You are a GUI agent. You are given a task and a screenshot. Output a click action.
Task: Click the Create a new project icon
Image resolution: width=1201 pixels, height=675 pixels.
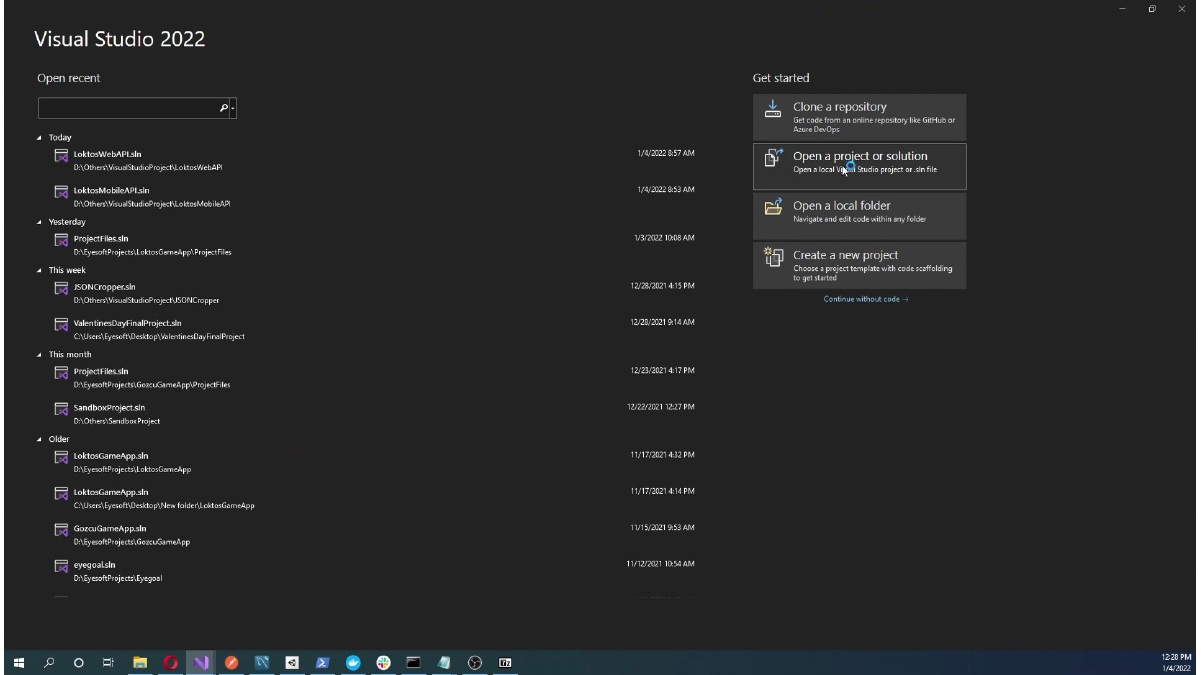point(773,256)
